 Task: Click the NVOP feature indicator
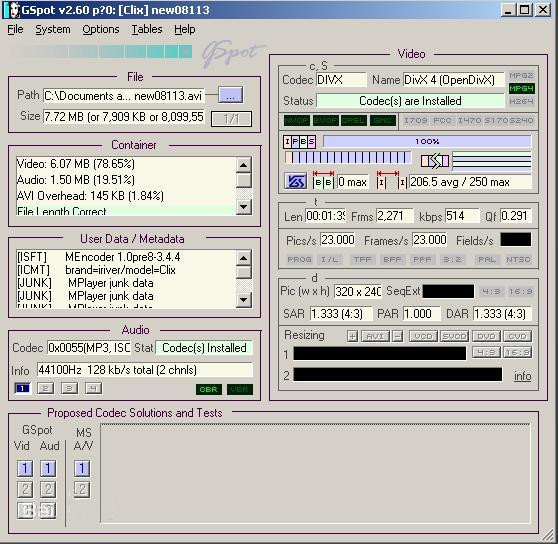(297, 121)
